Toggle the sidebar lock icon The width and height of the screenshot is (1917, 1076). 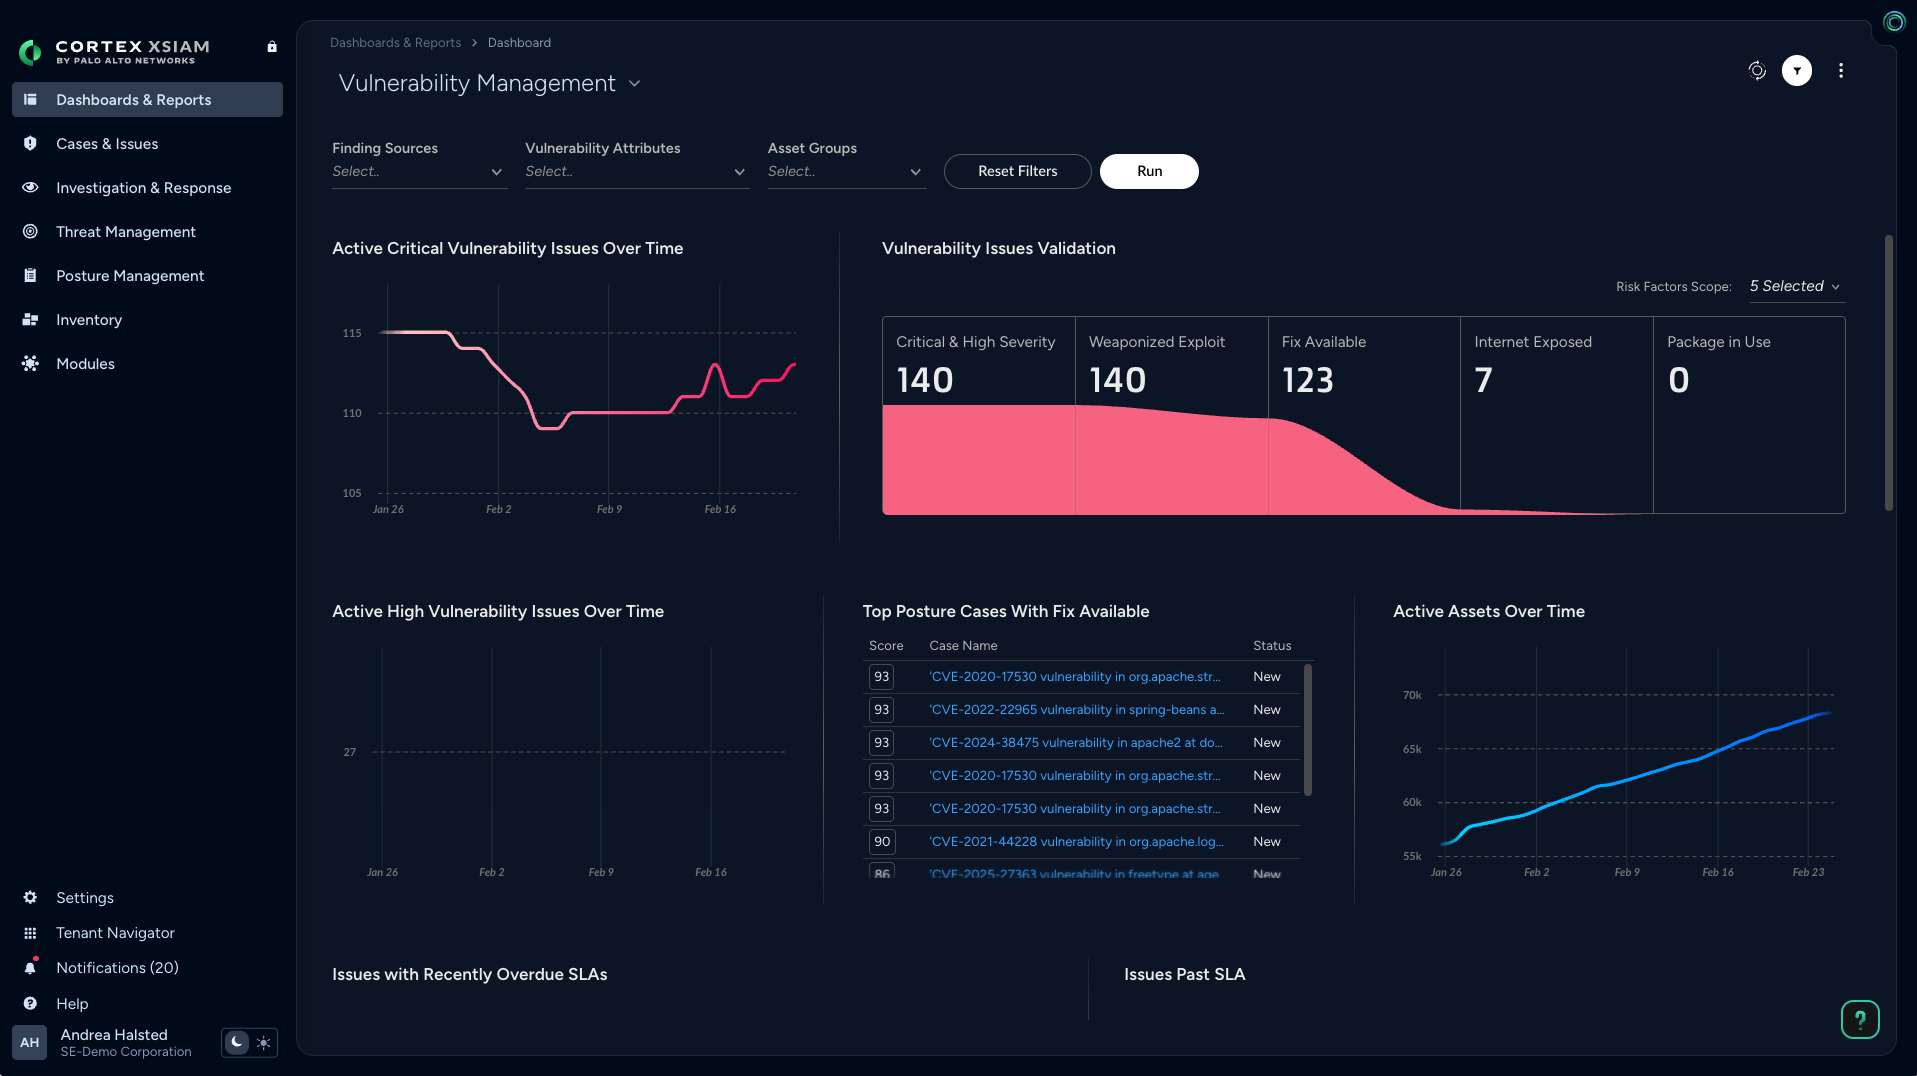point(271,47)
